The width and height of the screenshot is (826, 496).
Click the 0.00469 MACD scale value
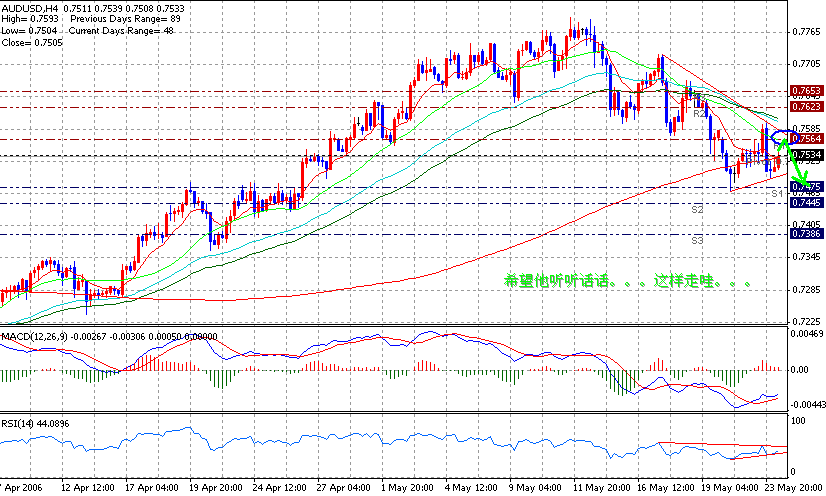[808, 334]
